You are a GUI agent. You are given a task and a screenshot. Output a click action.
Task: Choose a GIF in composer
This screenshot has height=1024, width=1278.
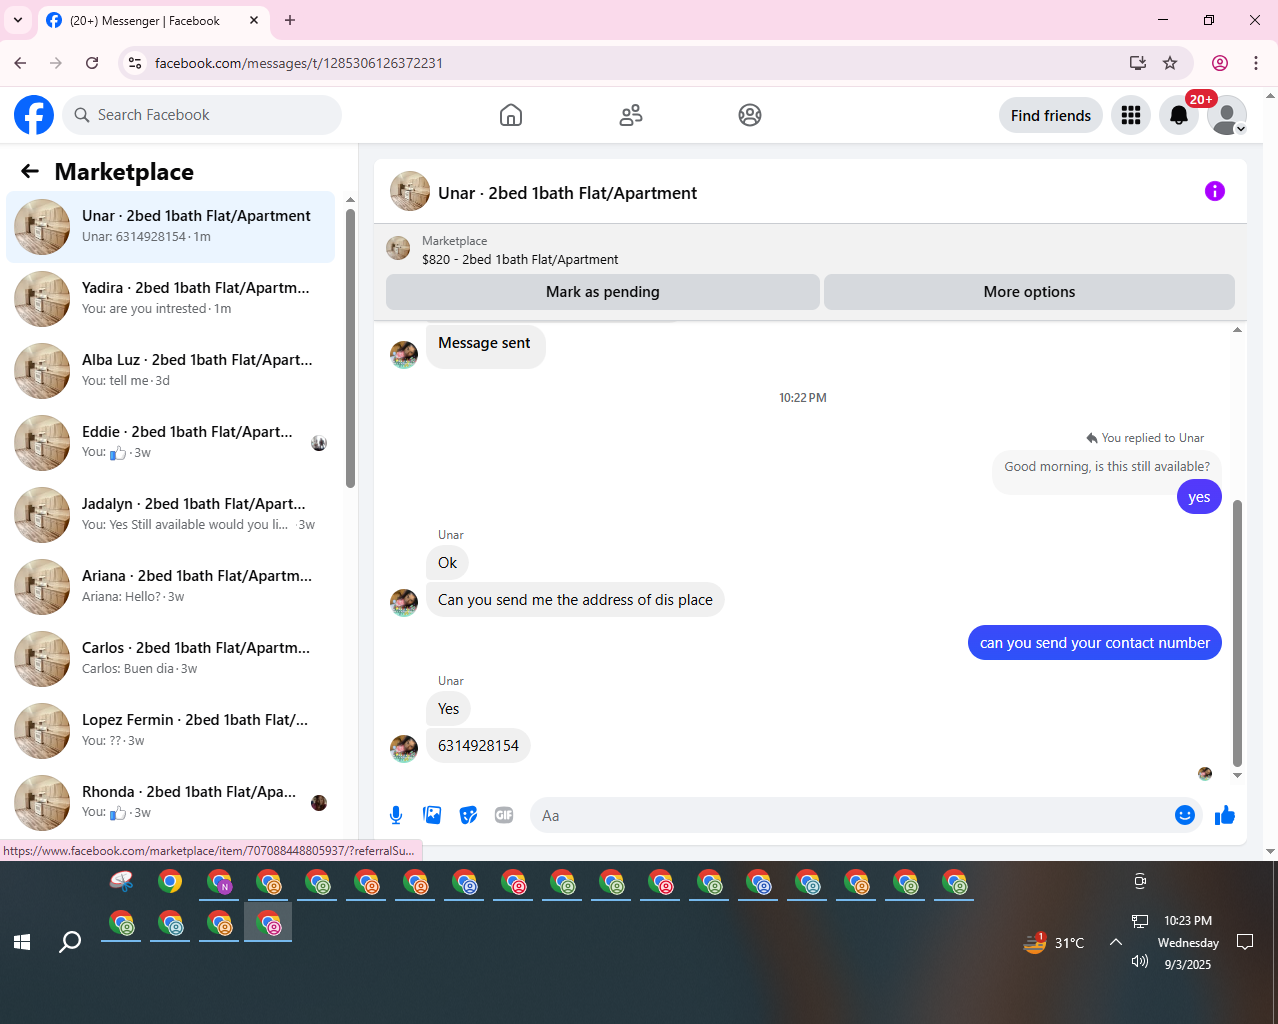click(504, 815)
